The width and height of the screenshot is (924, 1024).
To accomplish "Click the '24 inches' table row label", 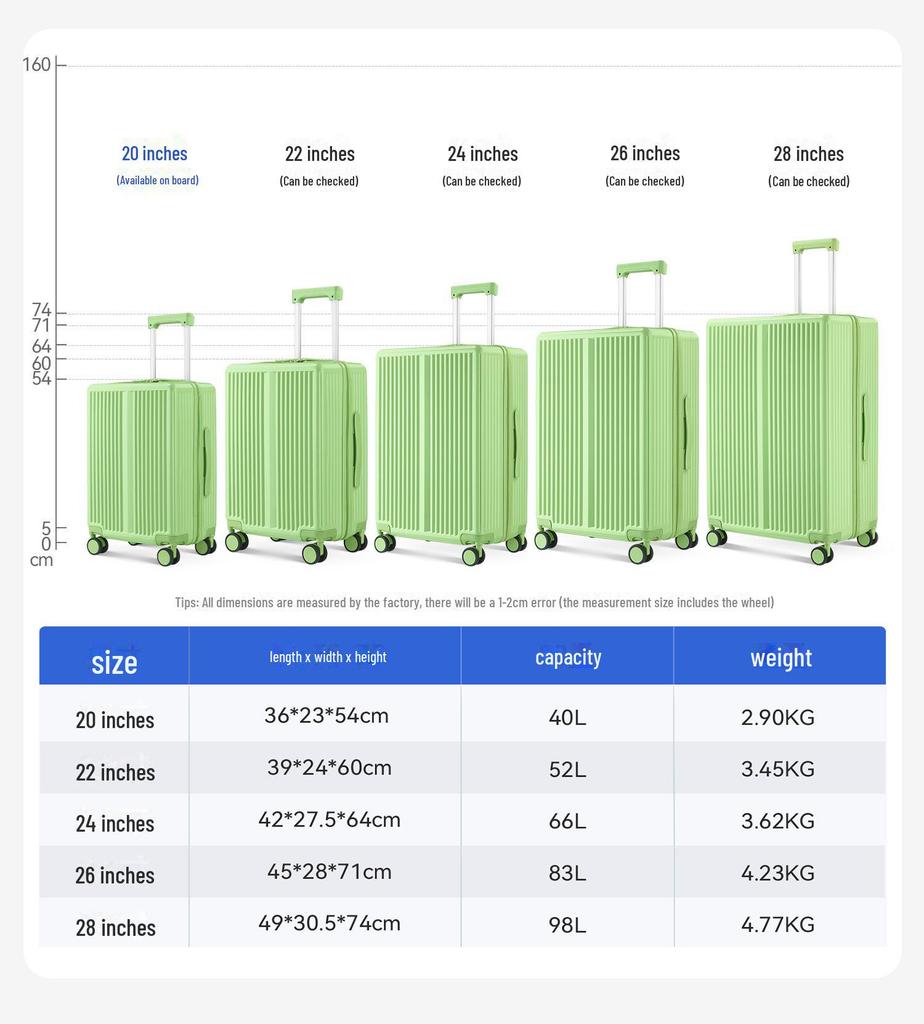I will (x=115, y=823).
